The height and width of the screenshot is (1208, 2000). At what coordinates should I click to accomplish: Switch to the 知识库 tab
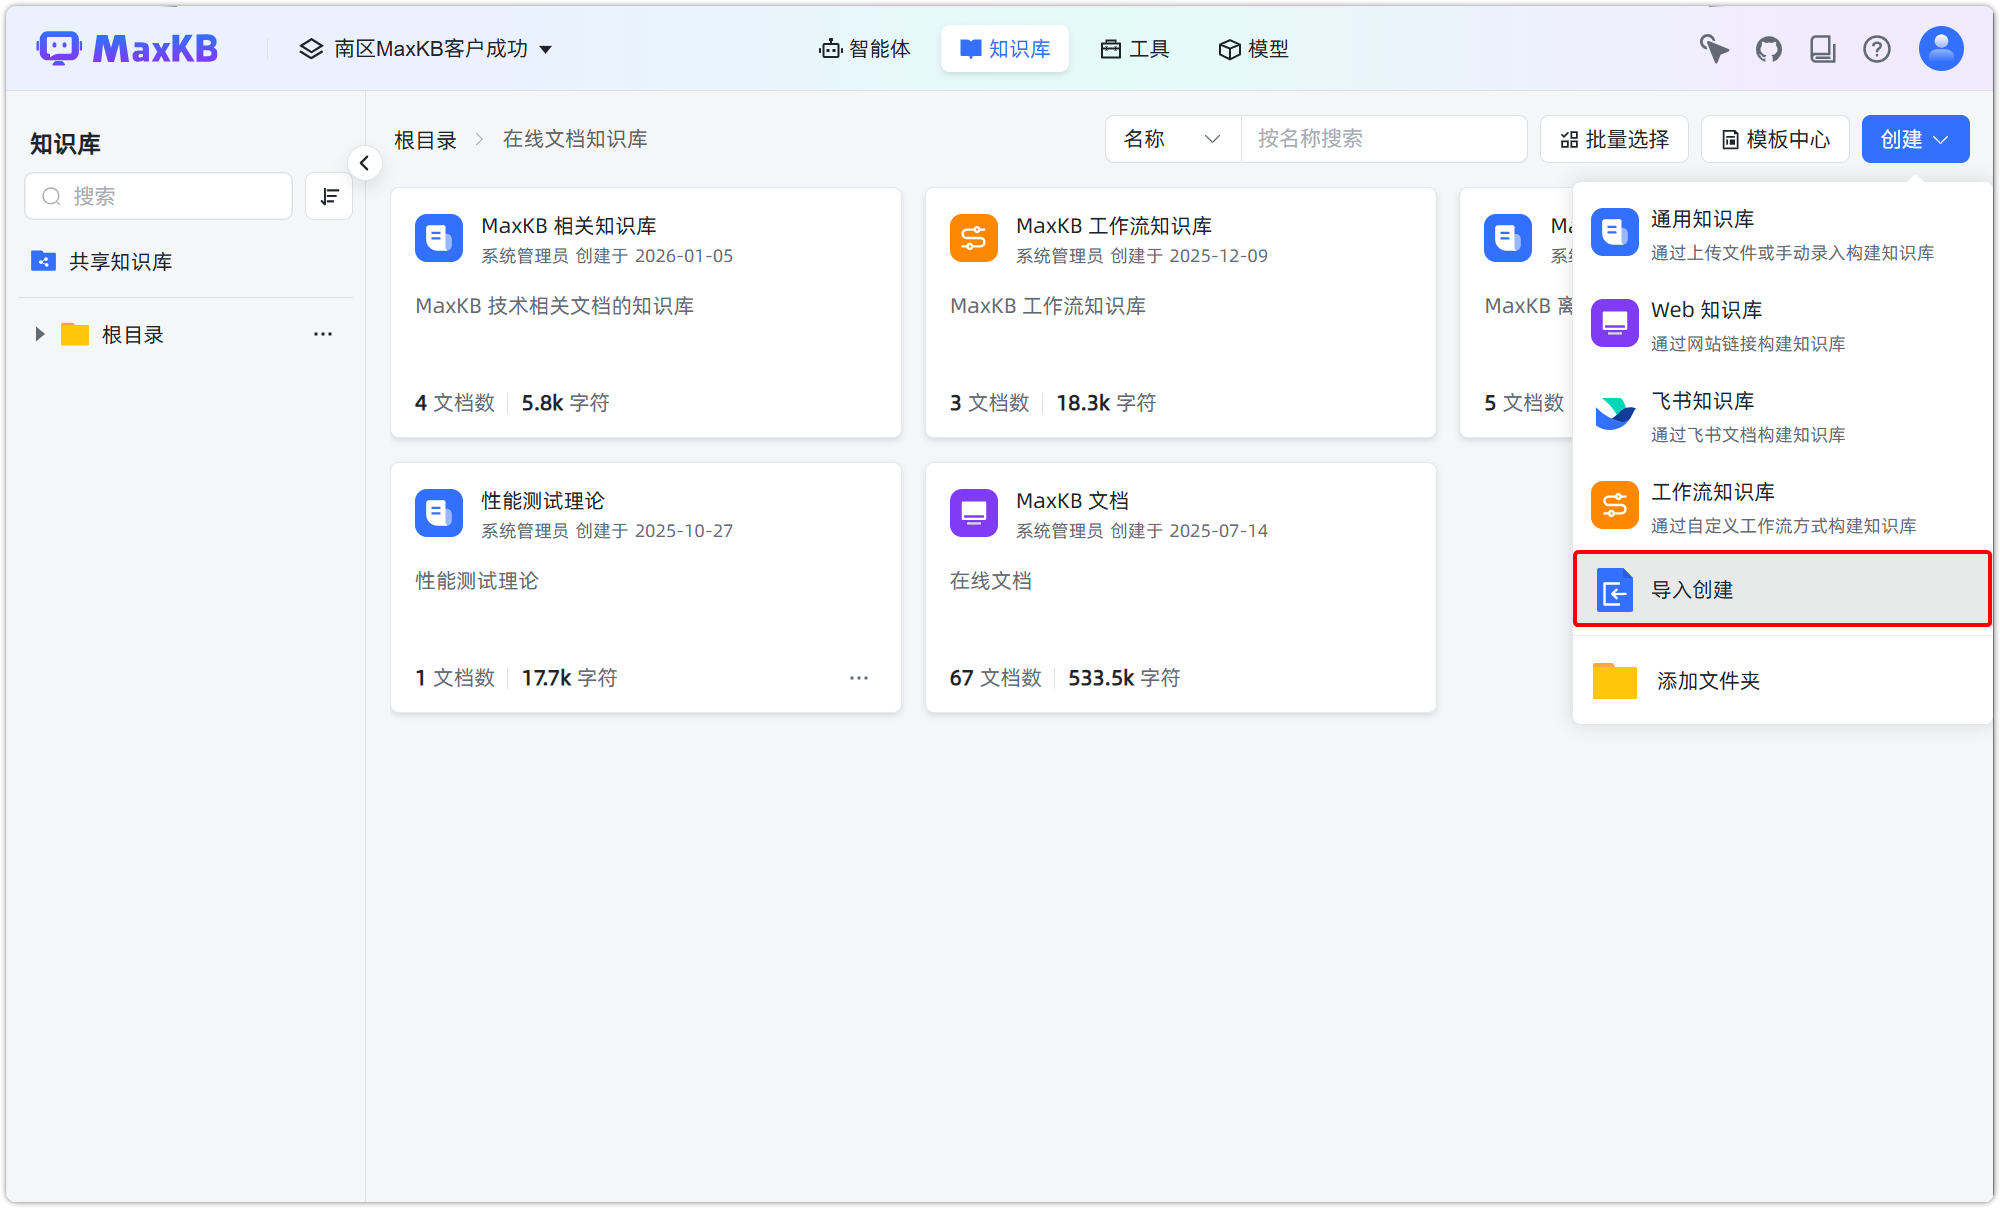pyautogui.click(x=1005, y=49)
